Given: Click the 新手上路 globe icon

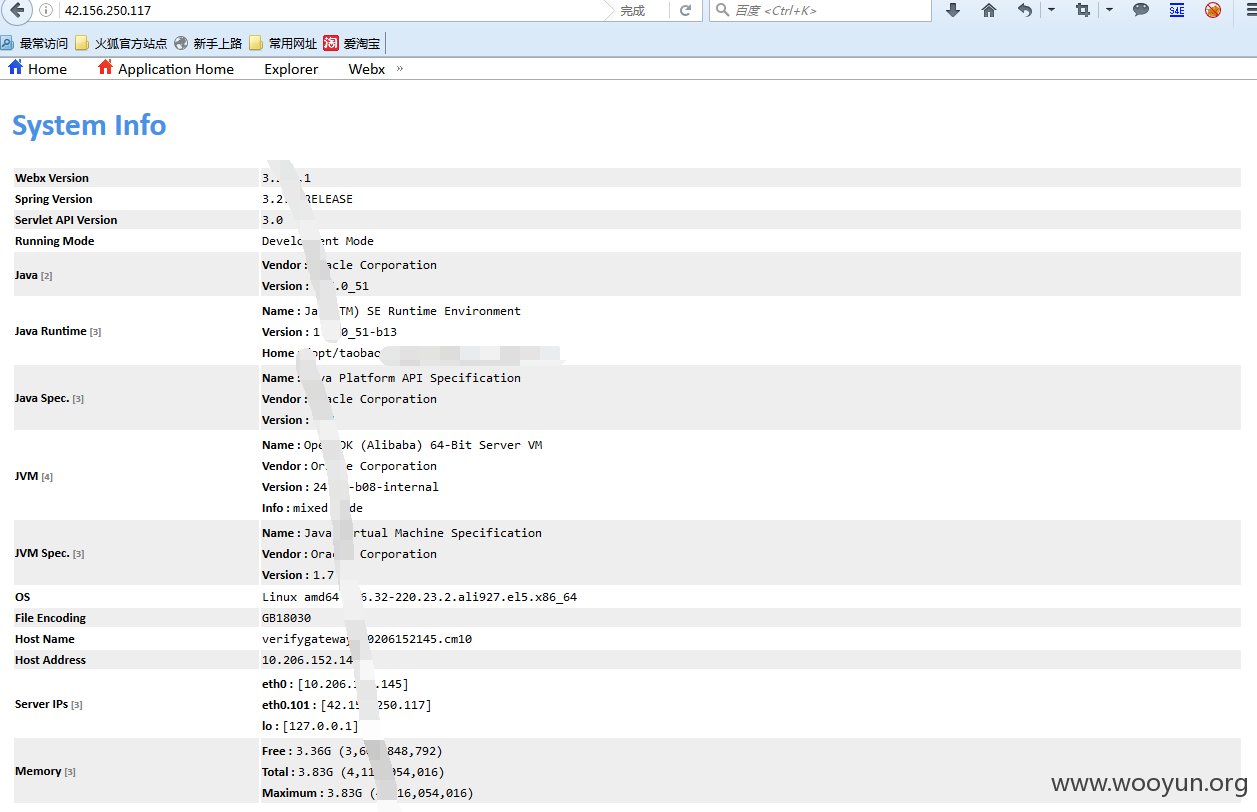Looking at the screenshot, I should (181, 43).
